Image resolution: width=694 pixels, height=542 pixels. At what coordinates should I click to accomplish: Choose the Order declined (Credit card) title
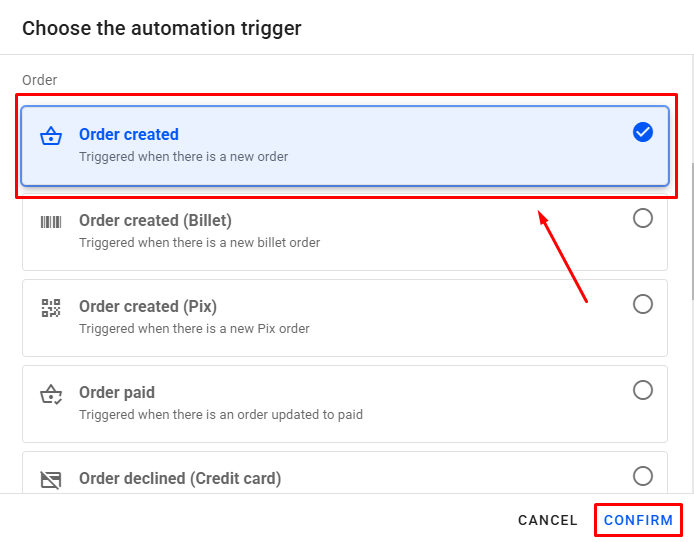point(180,479)
